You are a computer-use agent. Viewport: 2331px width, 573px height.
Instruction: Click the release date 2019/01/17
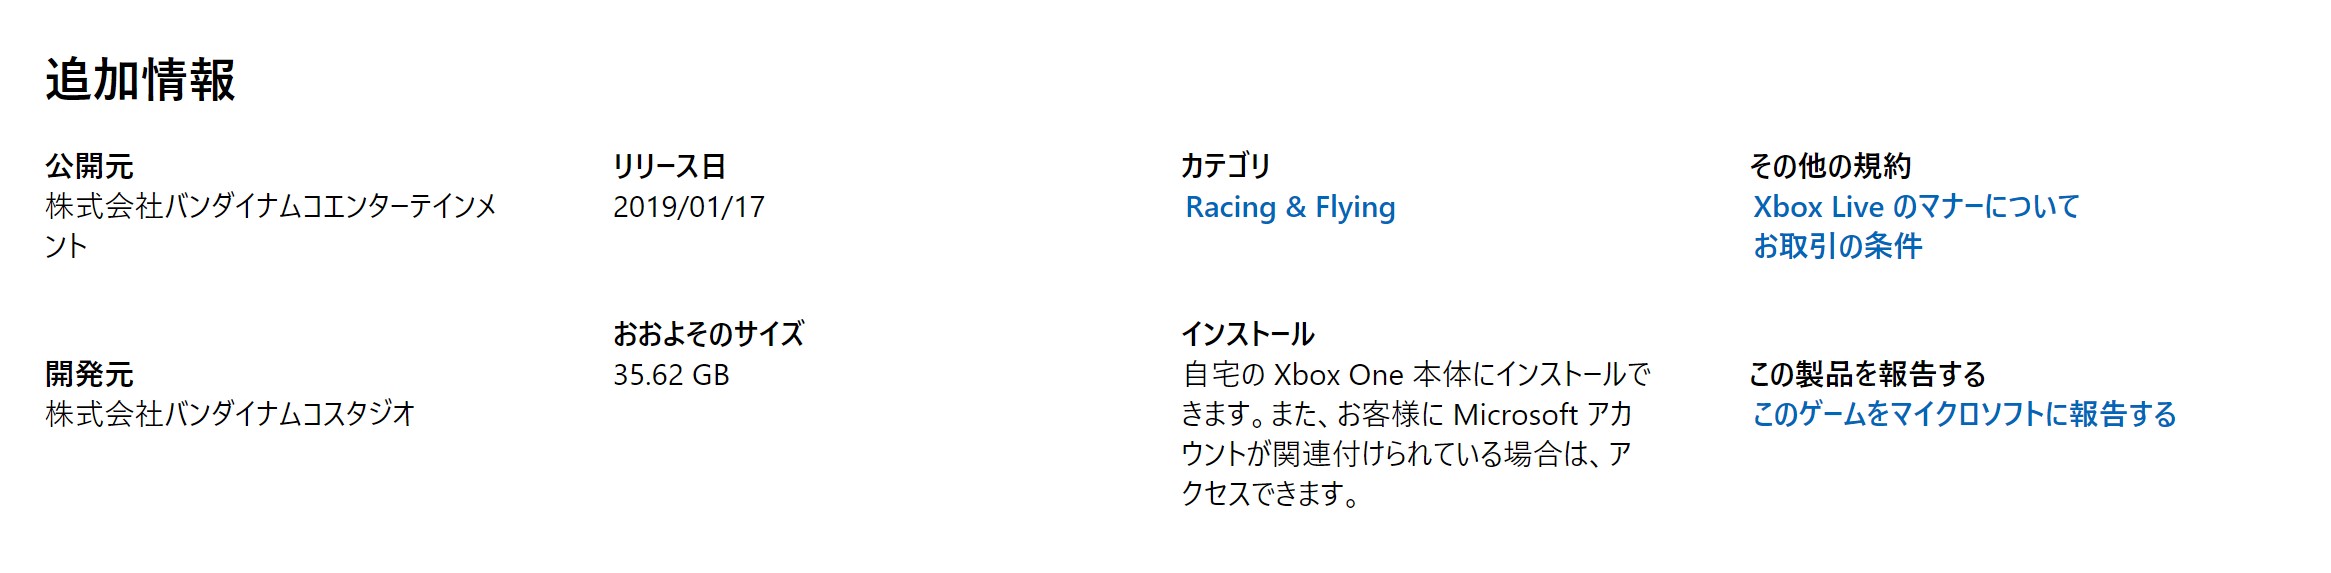[688, 207]
